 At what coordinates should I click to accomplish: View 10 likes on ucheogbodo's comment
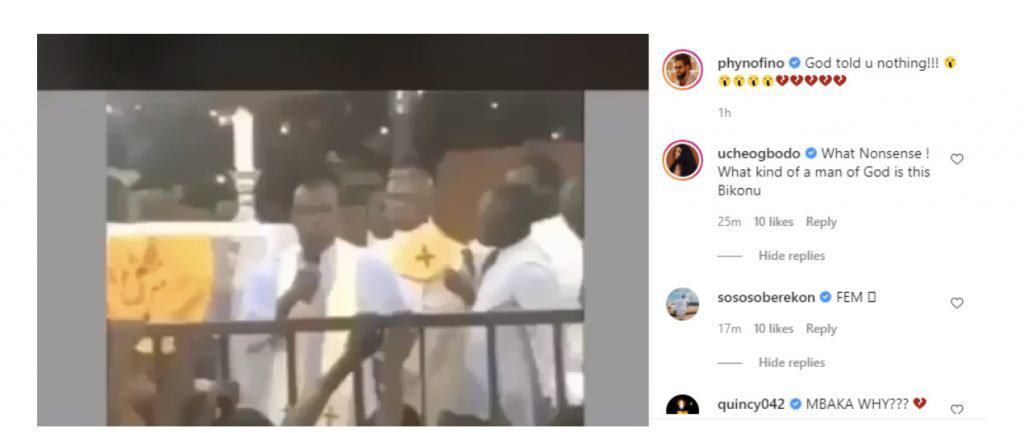pyautogui.click(x=773, y=222)
